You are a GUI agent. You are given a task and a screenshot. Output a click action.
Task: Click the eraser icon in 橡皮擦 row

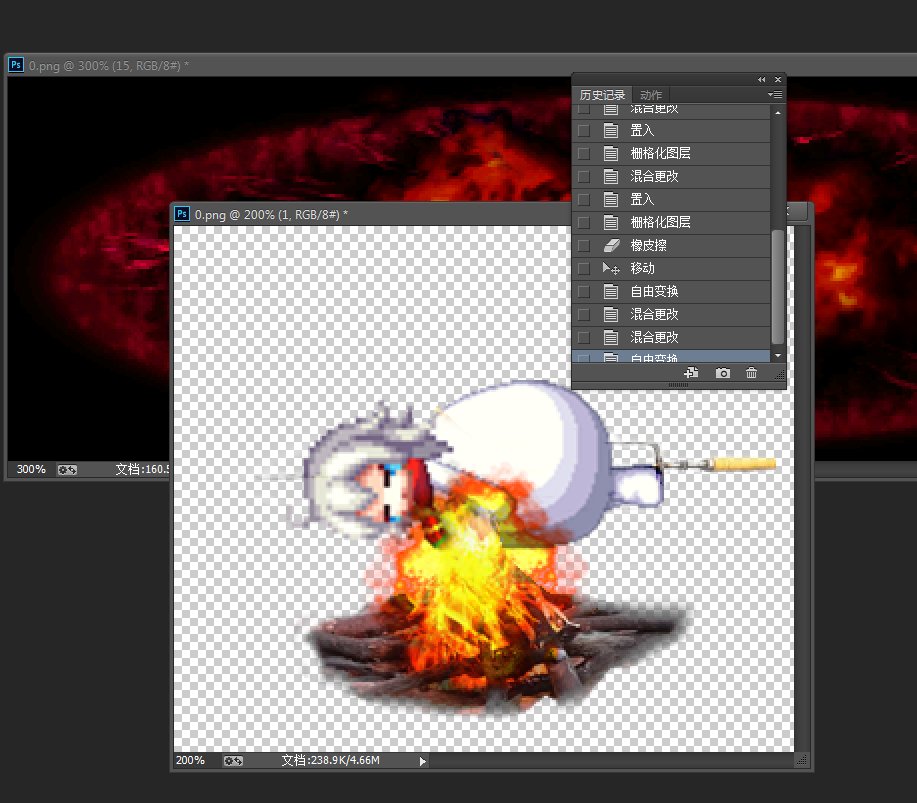pos(611,246)
